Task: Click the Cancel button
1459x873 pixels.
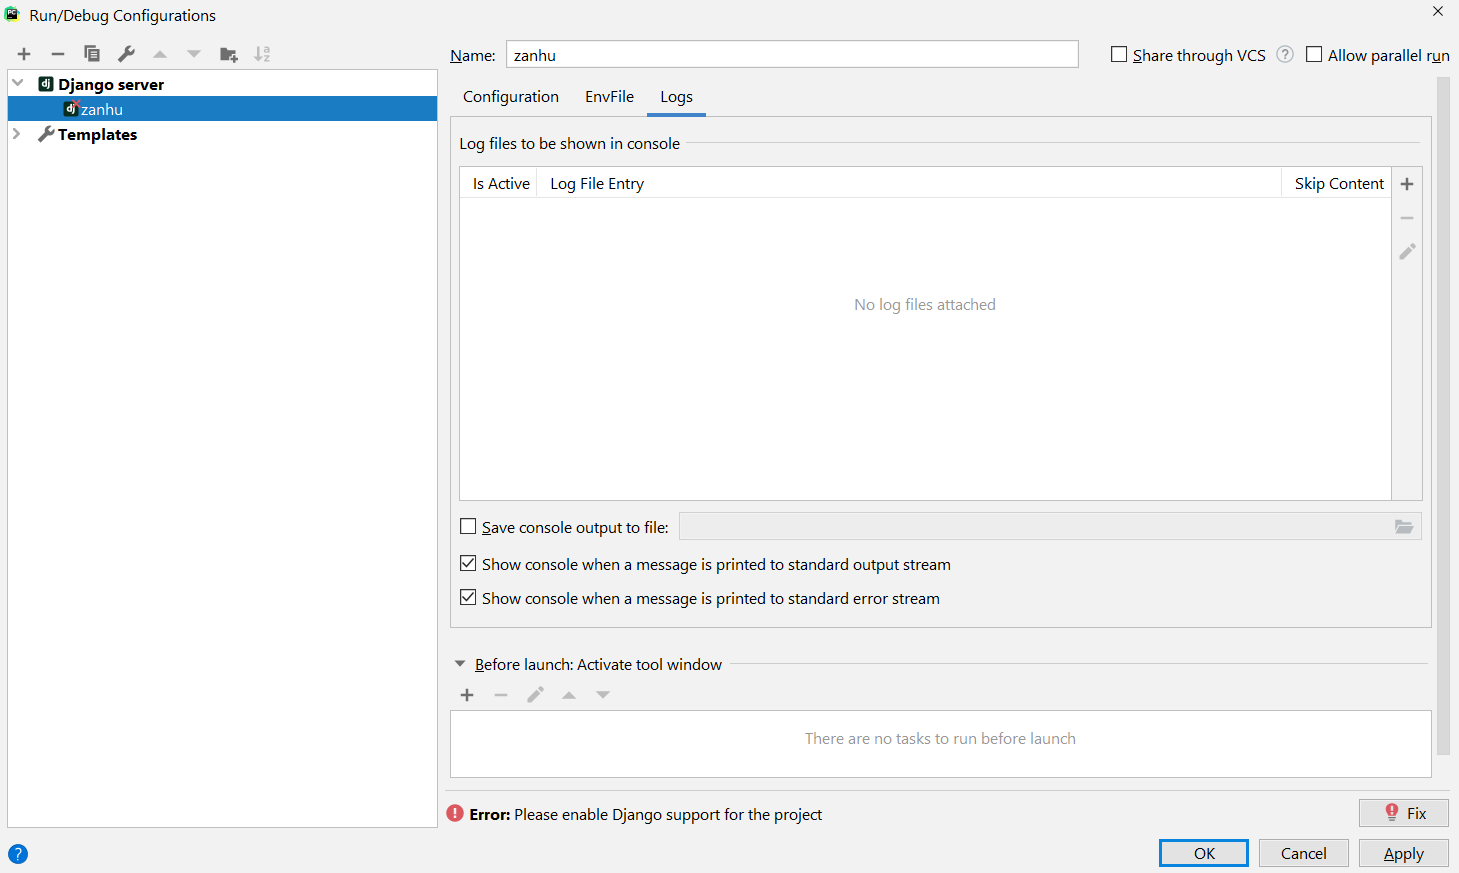Action: click(x=1304, y=853)
